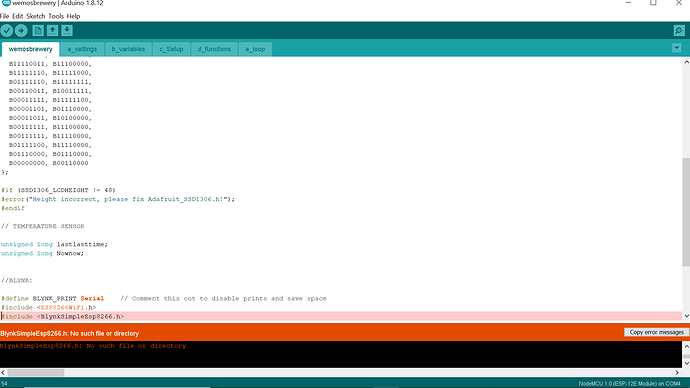Switch to the a_settings tab
Viewport: 690px width, 388px height.
(x=82, y=49)
